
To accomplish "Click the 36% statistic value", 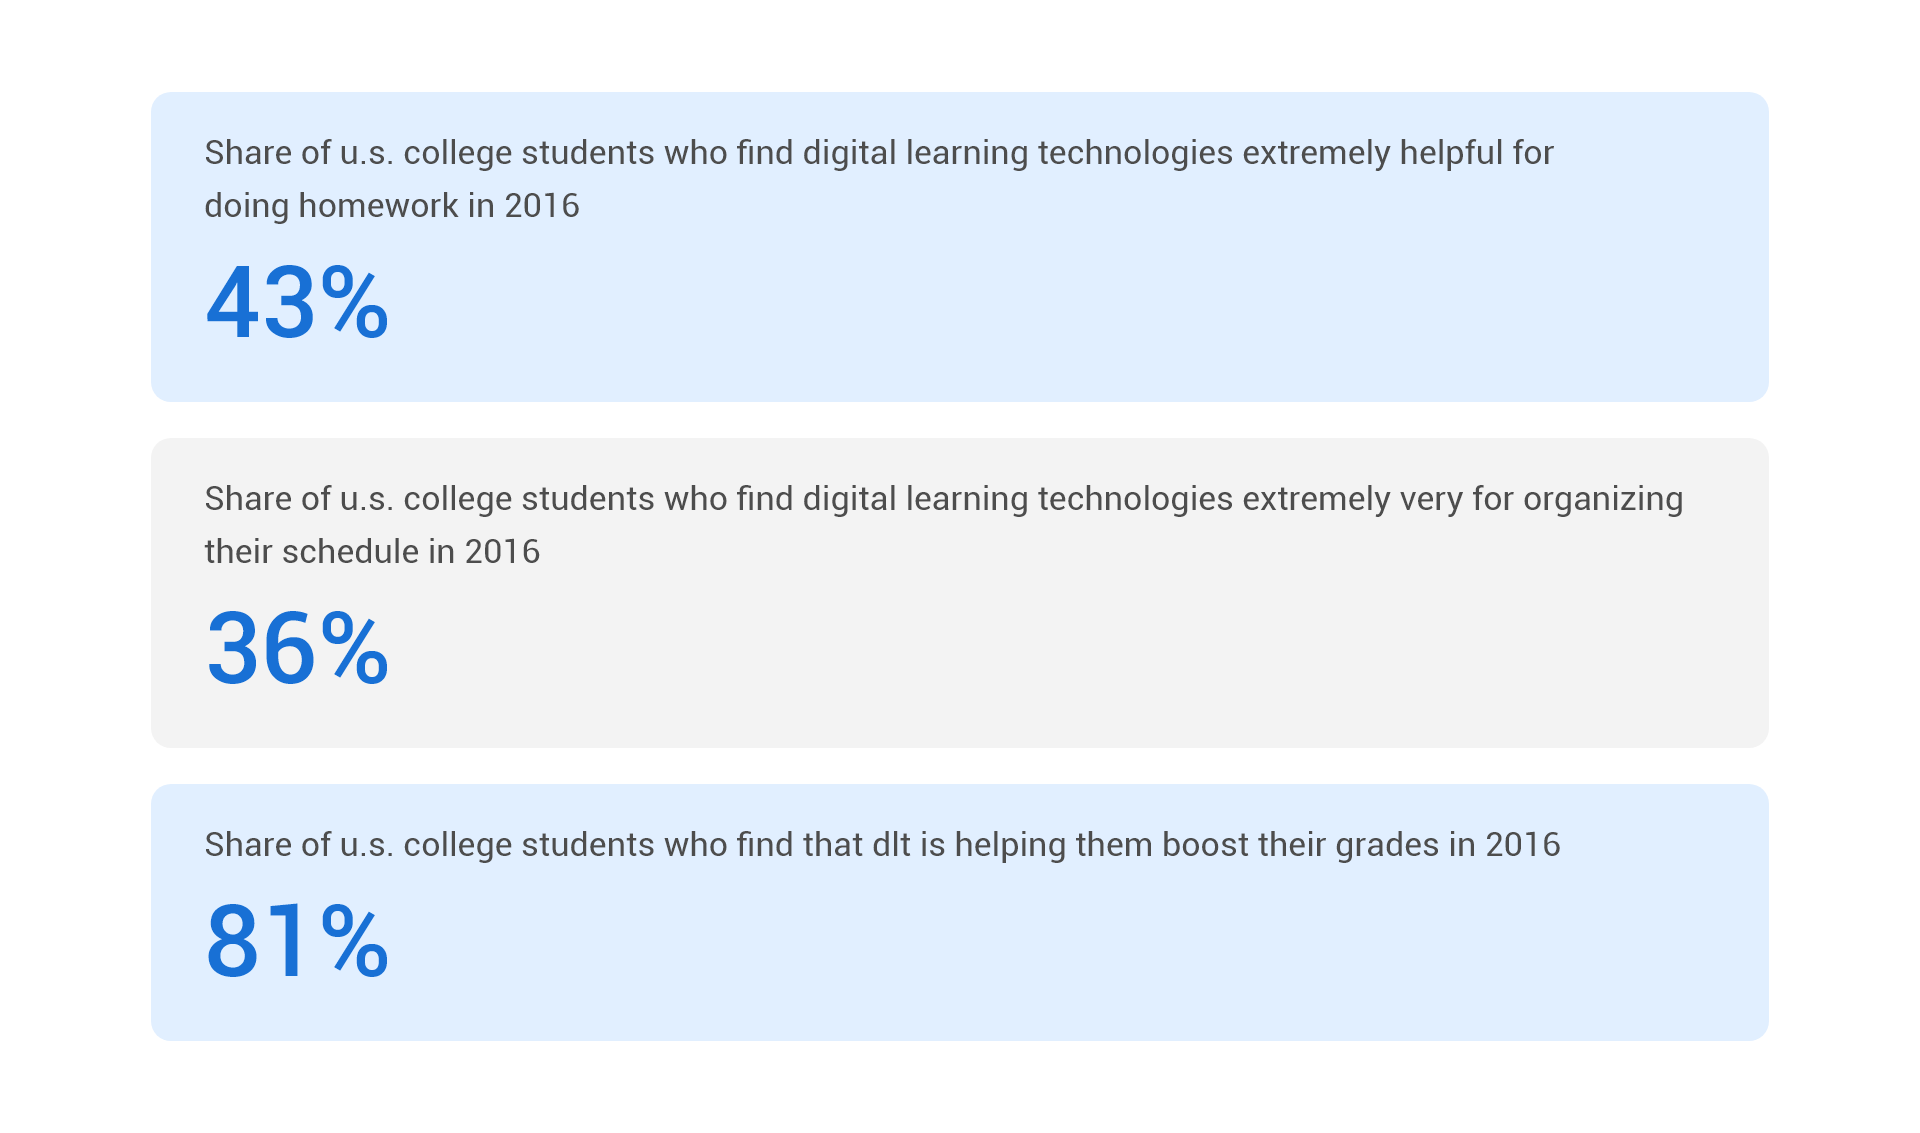I will pyautogui.click(x=297, y=648).
